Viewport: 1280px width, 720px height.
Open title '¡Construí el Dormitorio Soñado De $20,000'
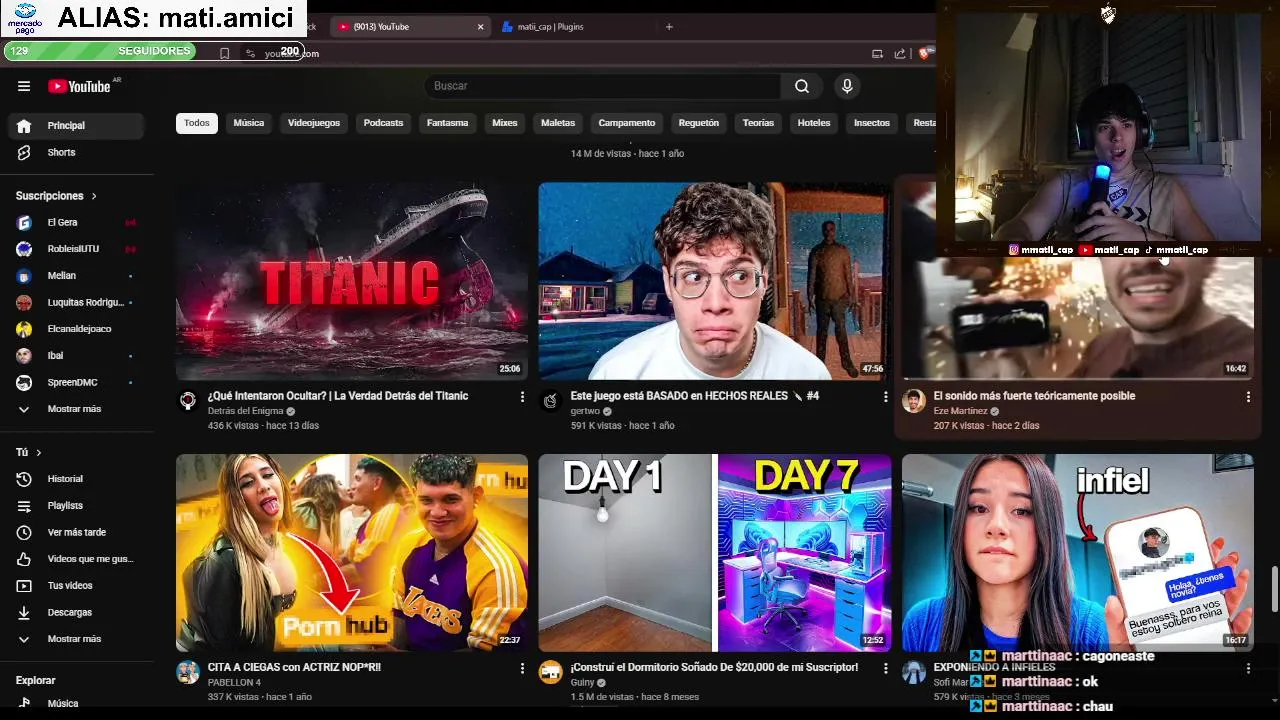714,667
